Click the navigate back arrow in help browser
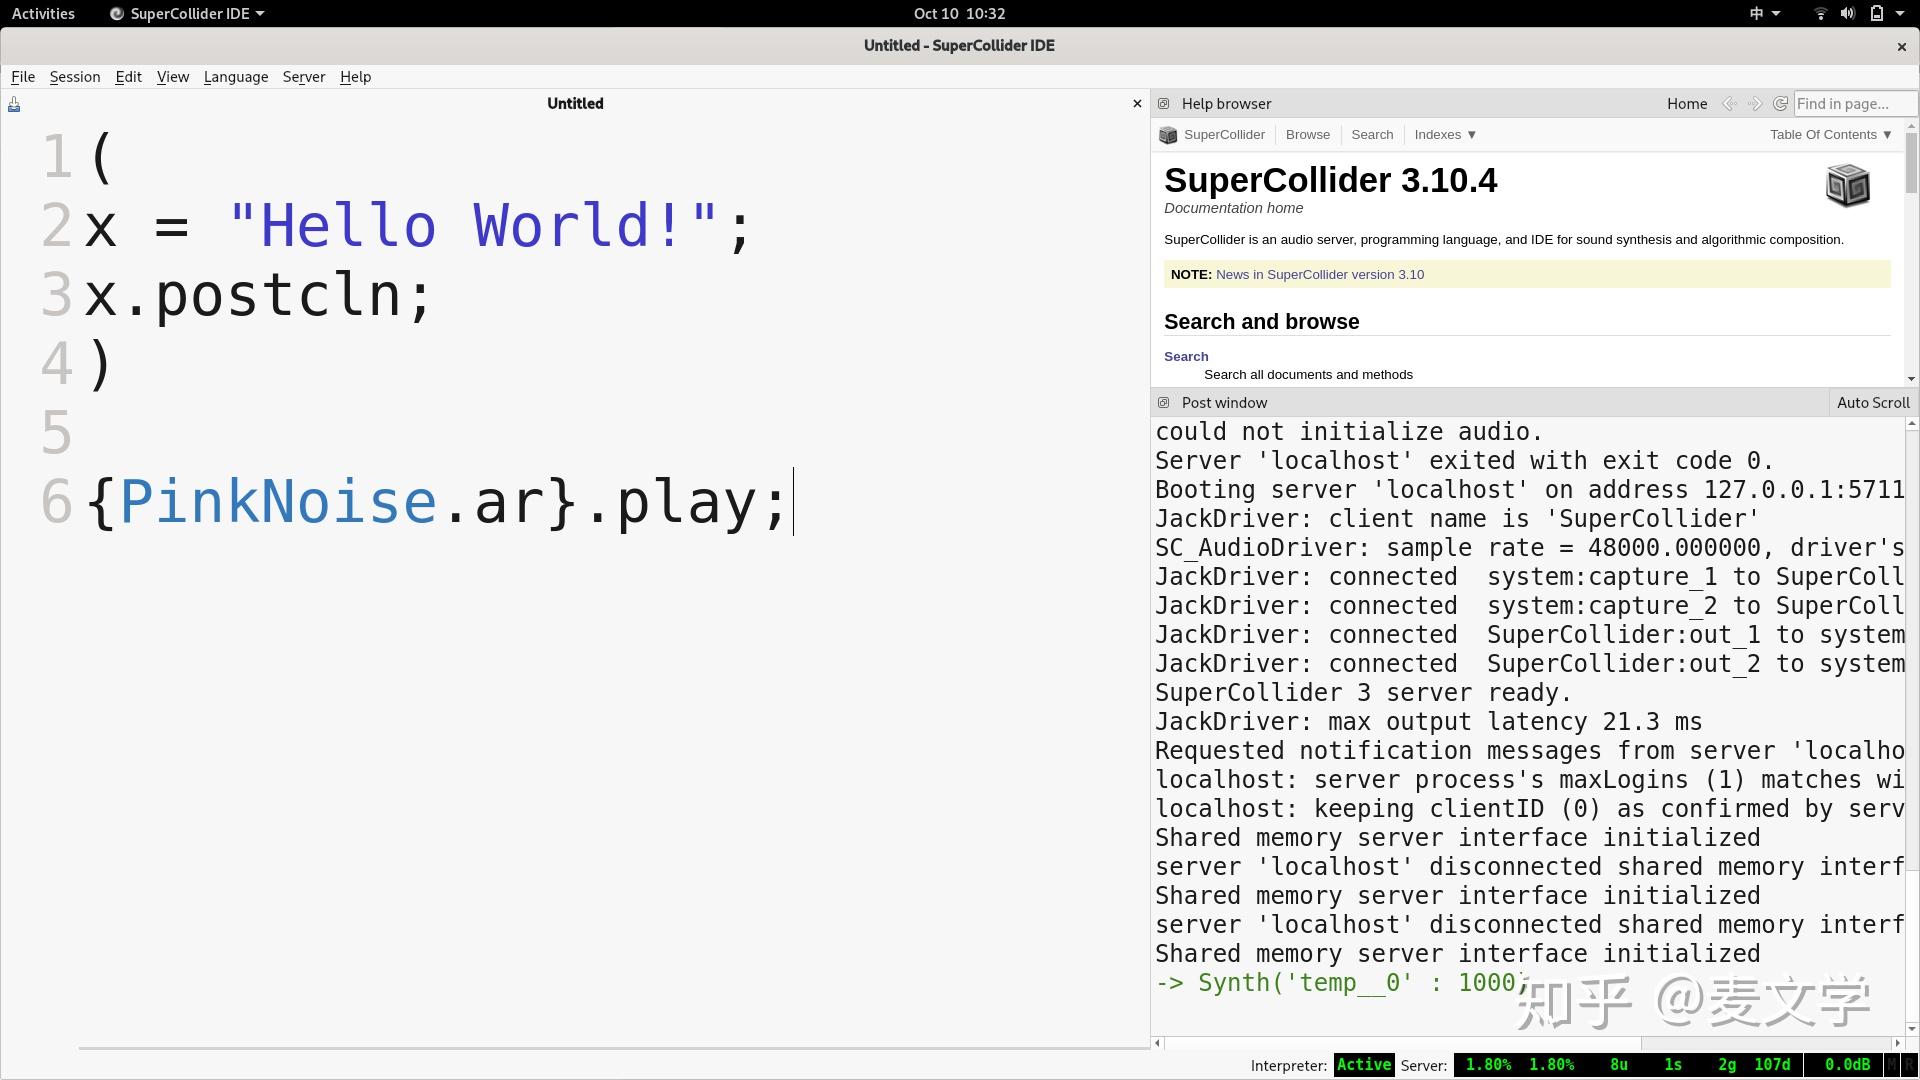 tap(1729, 103)
